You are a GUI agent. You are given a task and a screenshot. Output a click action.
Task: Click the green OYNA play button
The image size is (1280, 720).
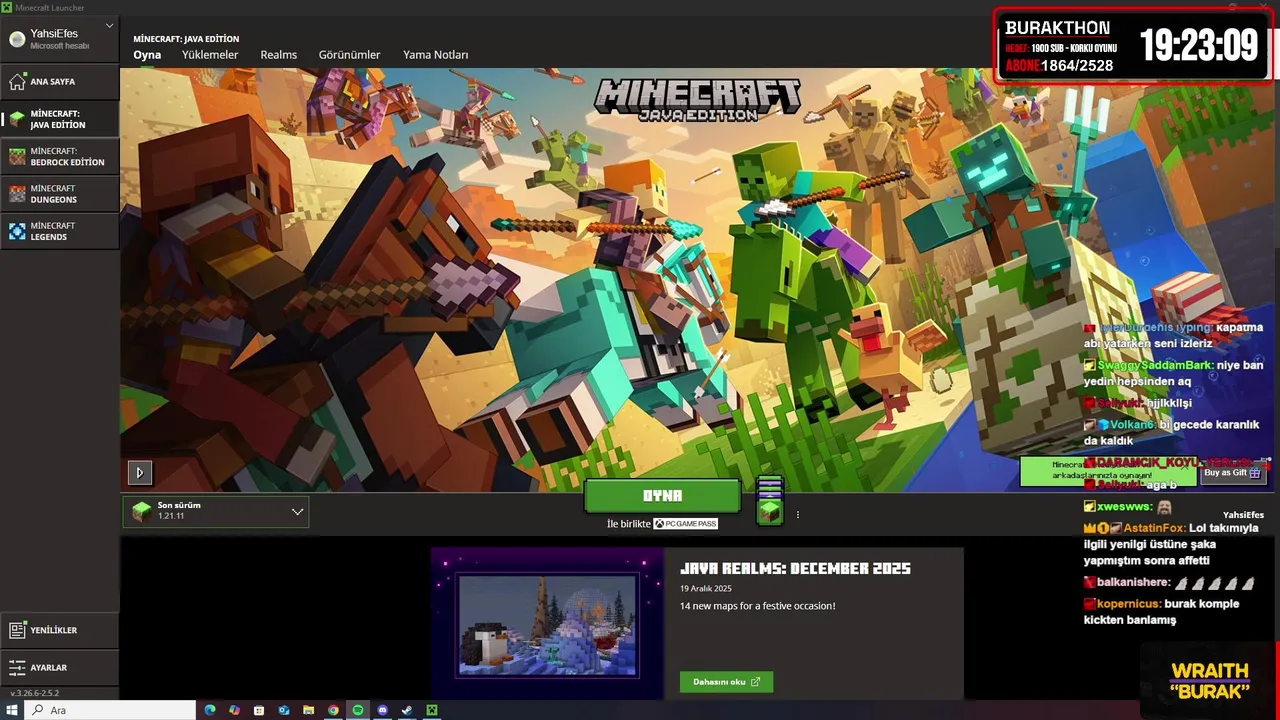pos(662,496)
